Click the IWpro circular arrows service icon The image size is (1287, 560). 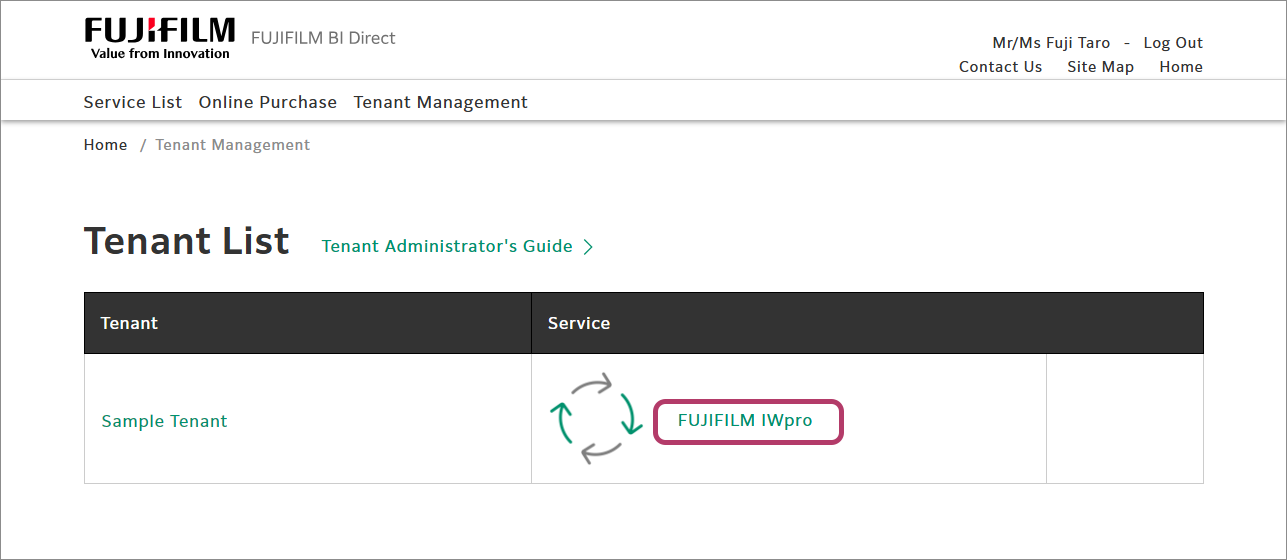coord(596,419)
